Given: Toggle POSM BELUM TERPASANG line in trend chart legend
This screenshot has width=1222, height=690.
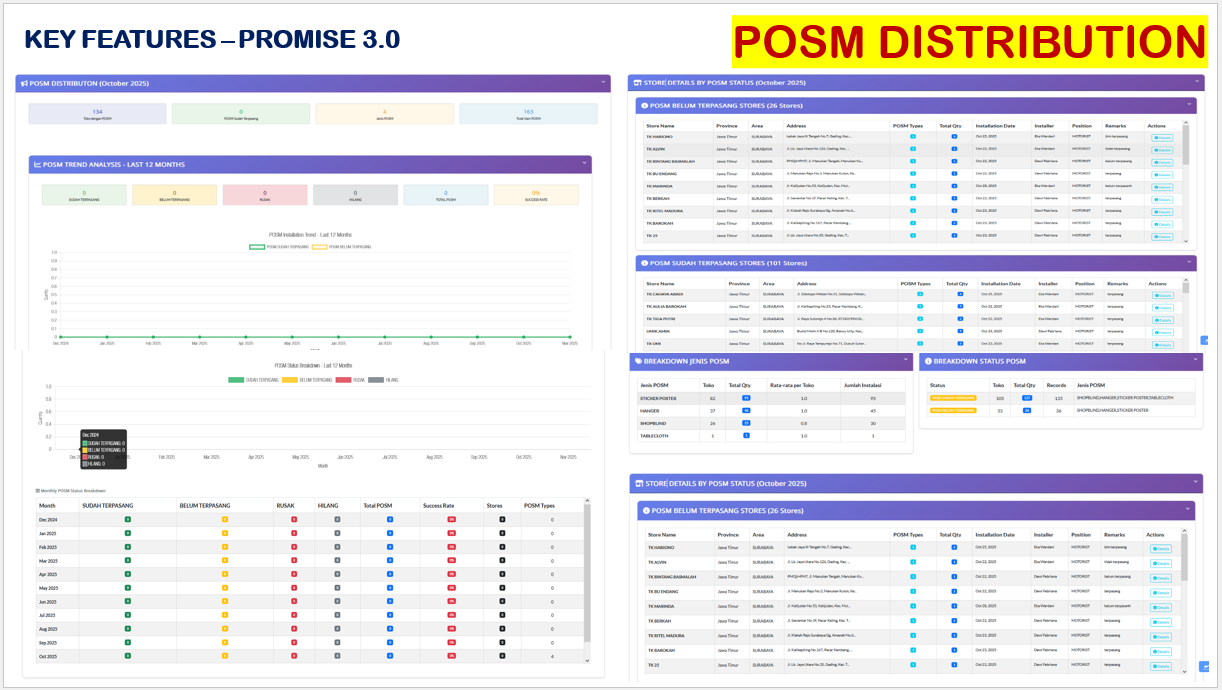Looking at the screenshot, I should point(341,246).
